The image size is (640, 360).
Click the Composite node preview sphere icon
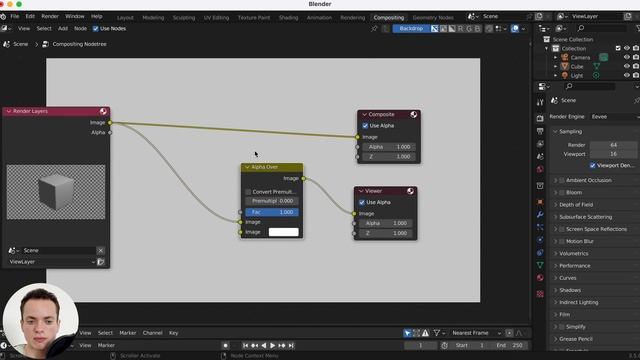coord(413,115)
